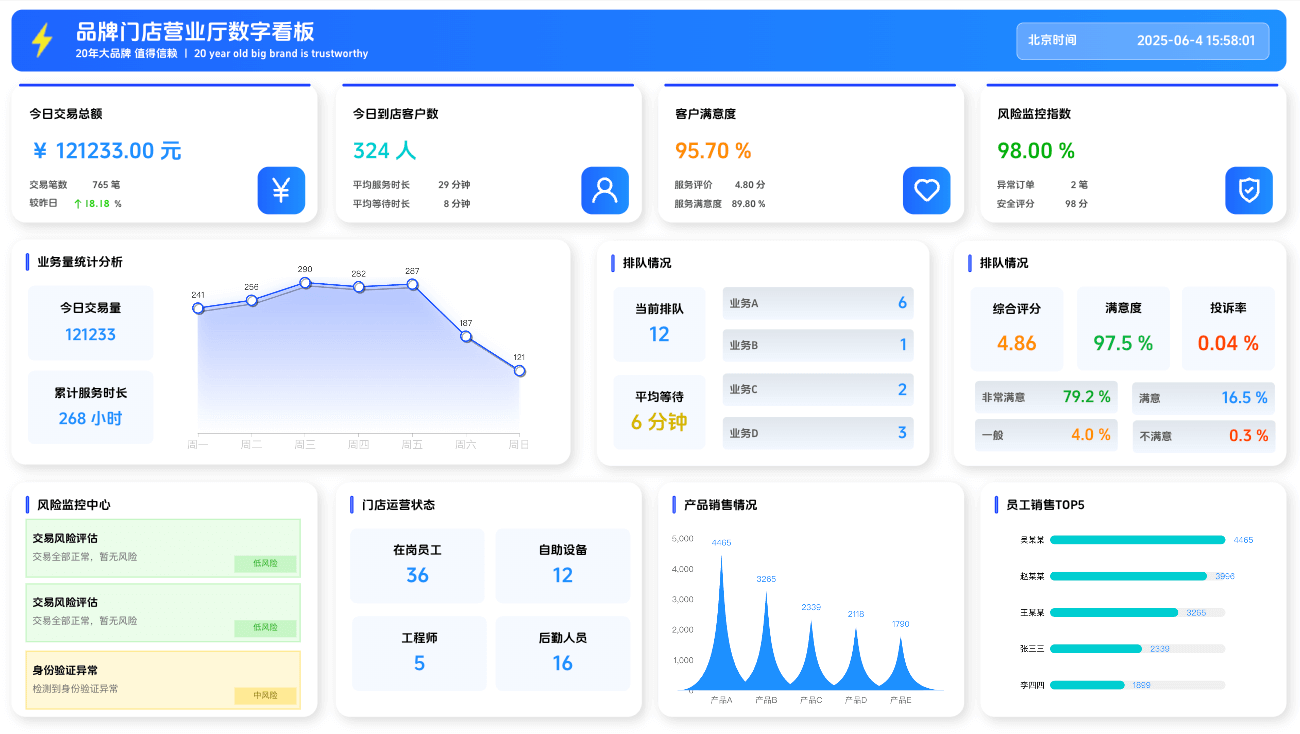
Task: Select the 周三 data point labeled 290
Action: 305,283
